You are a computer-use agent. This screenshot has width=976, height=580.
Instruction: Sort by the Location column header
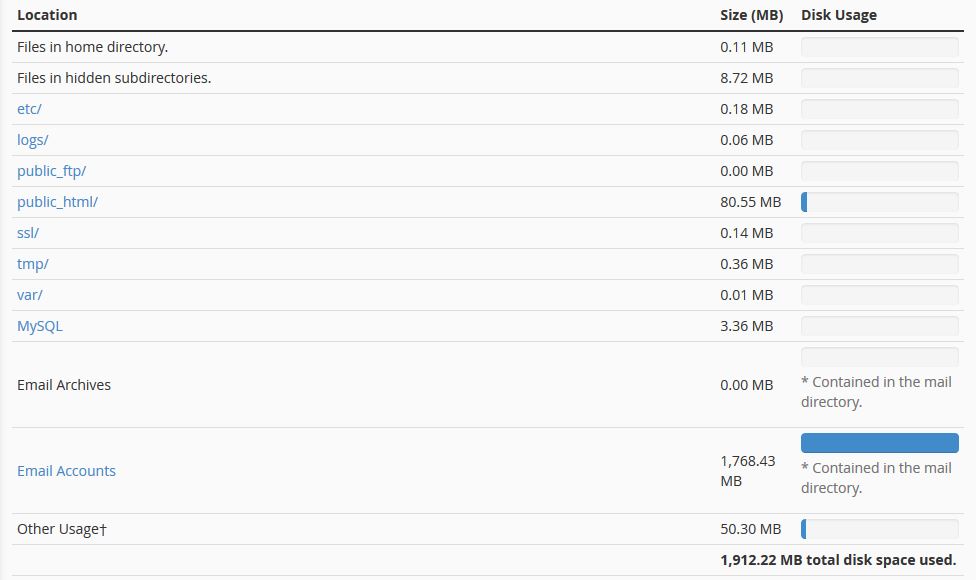coord(47,15)
